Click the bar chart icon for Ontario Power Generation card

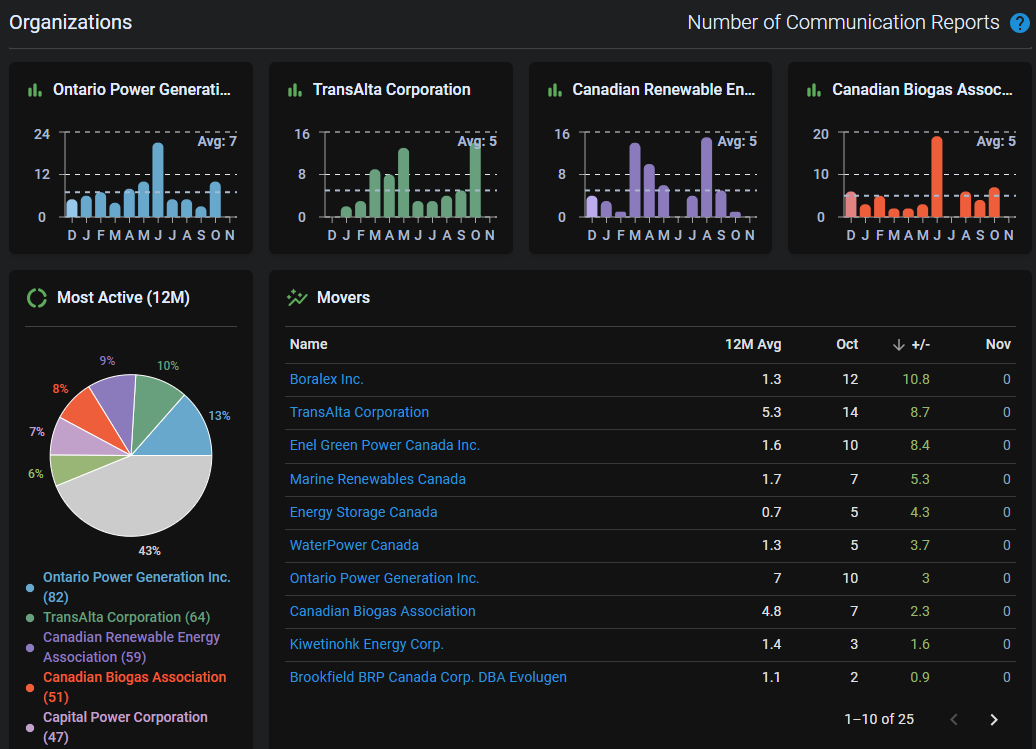[35, 90]
